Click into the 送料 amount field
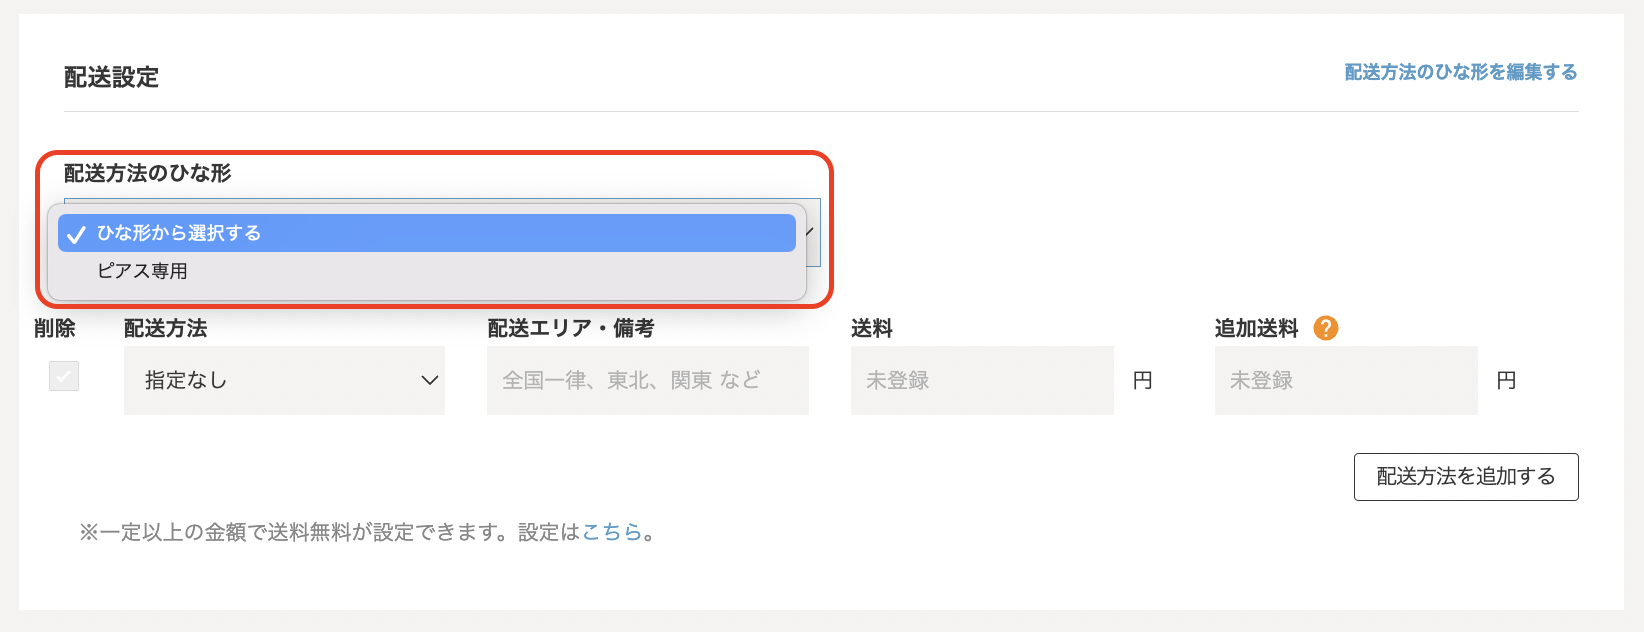The width and height of the screenshot is (1644, 632). tap(981, 380)
